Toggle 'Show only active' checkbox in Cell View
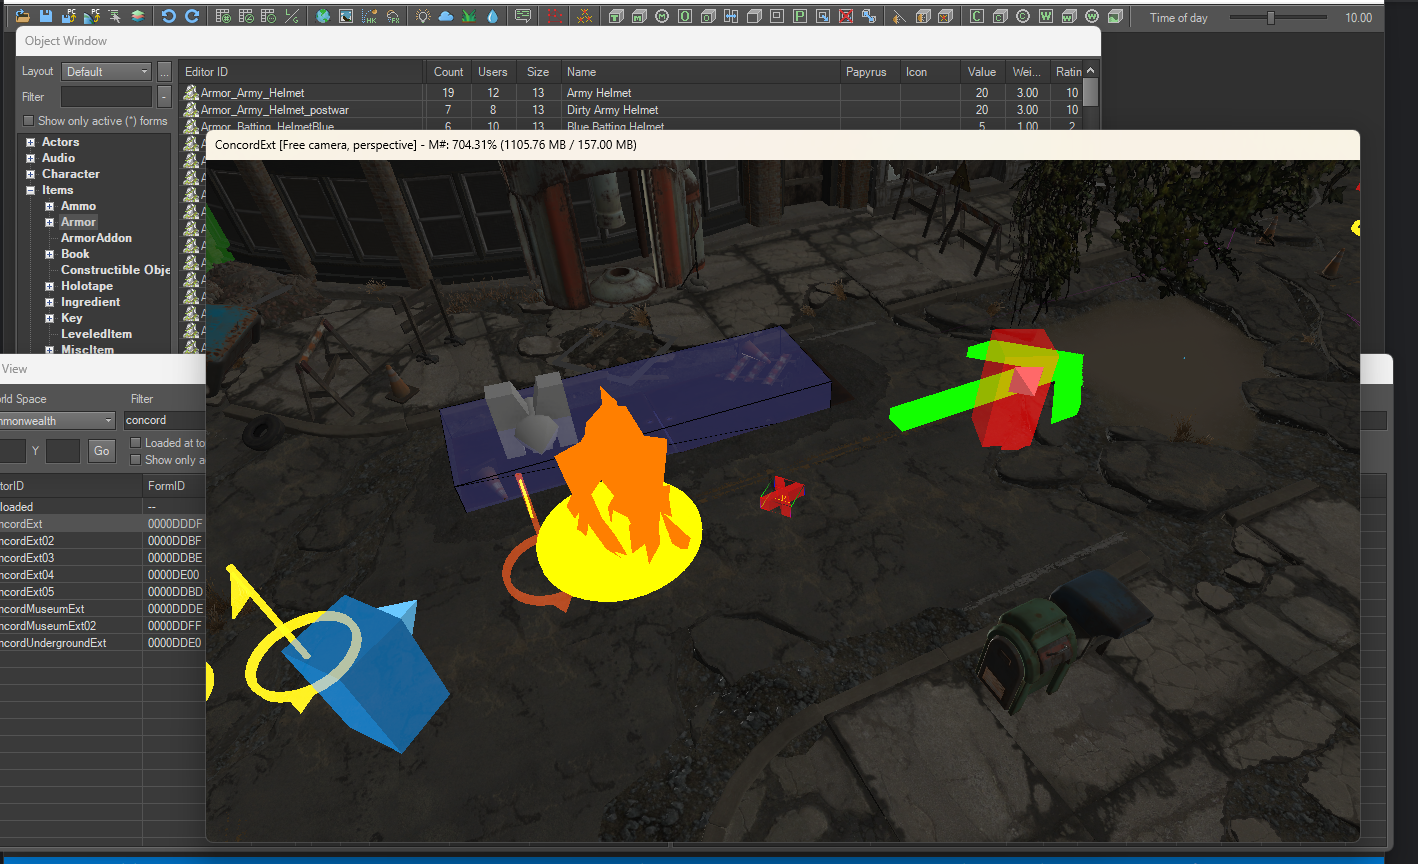This screenshot has height=864, width=1418. point(136,460)
